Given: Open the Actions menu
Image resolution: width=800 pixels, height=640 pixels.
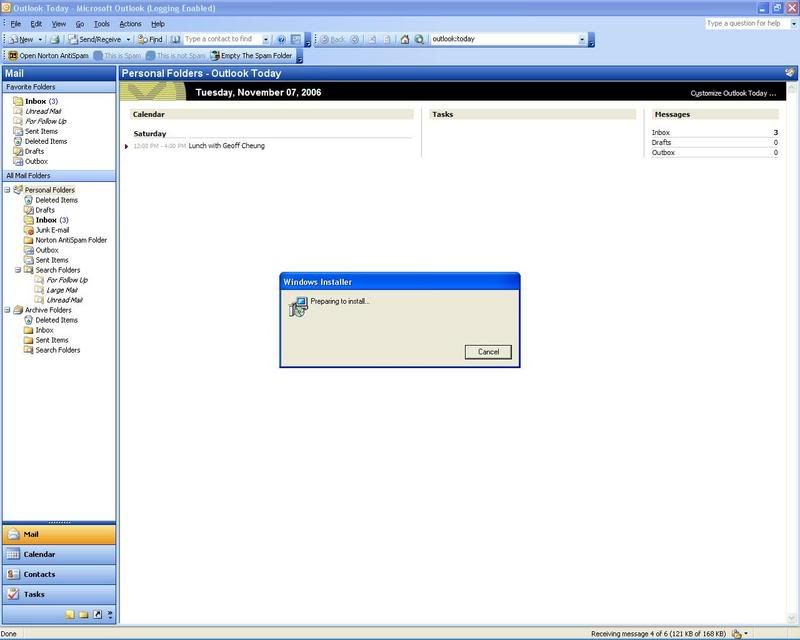Looking at the screenshot, I should click(130, 23).
